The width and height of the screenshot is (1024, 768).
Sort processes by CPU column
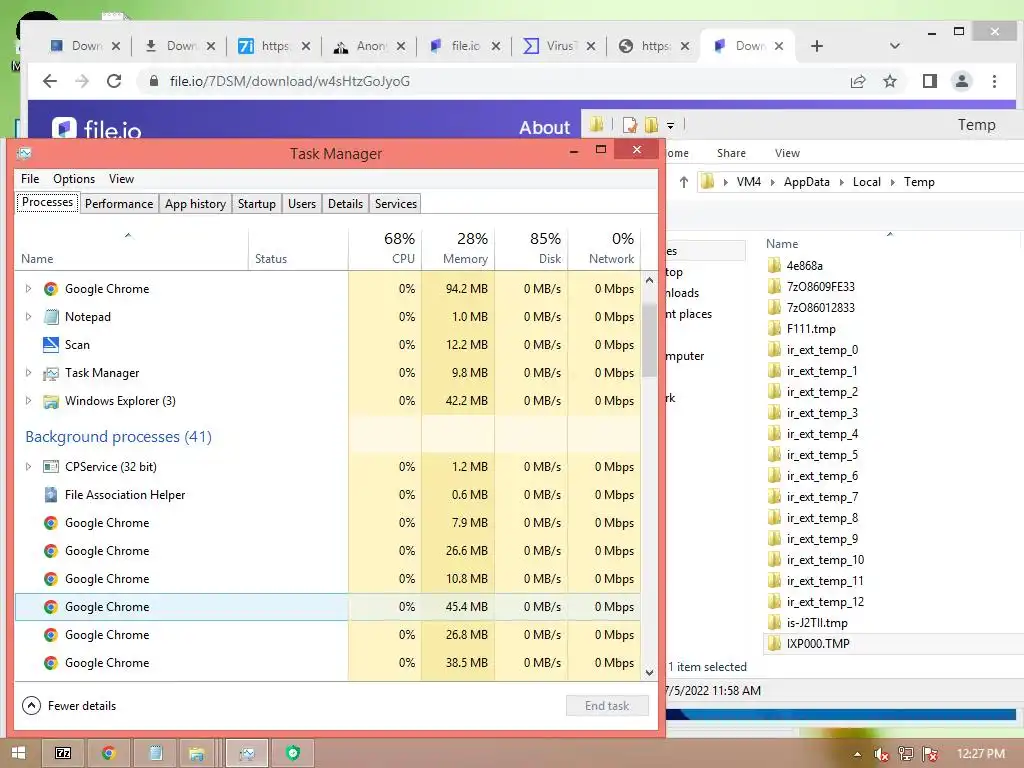click(x=385, y=248)
